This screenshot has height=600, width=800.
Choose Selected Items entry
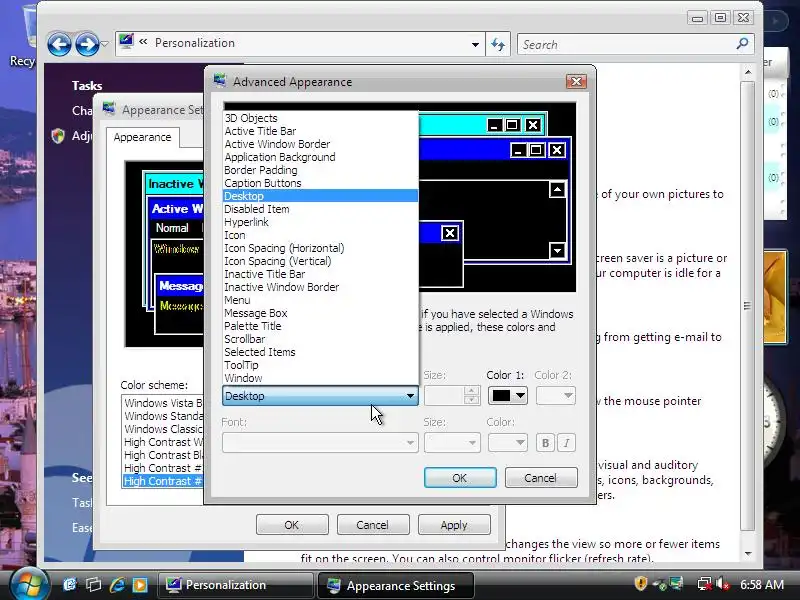pos(320,352)
